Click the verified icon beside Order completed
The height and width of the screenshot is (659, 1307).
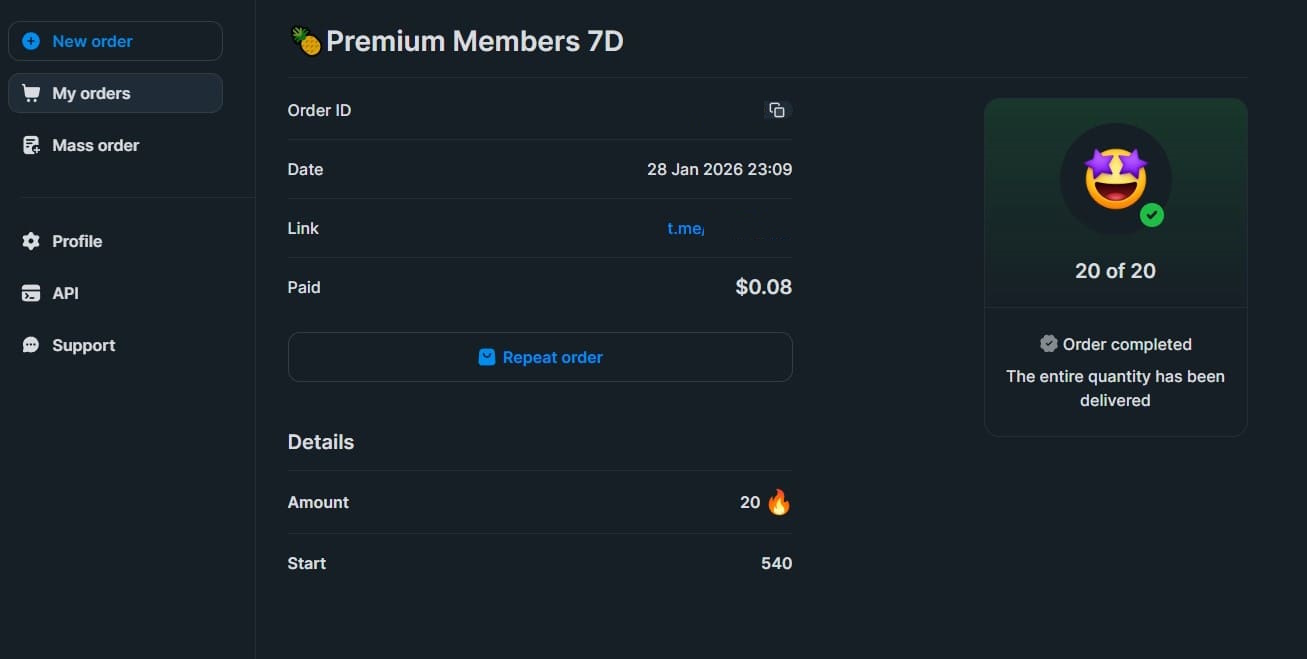coord(1048,344)
